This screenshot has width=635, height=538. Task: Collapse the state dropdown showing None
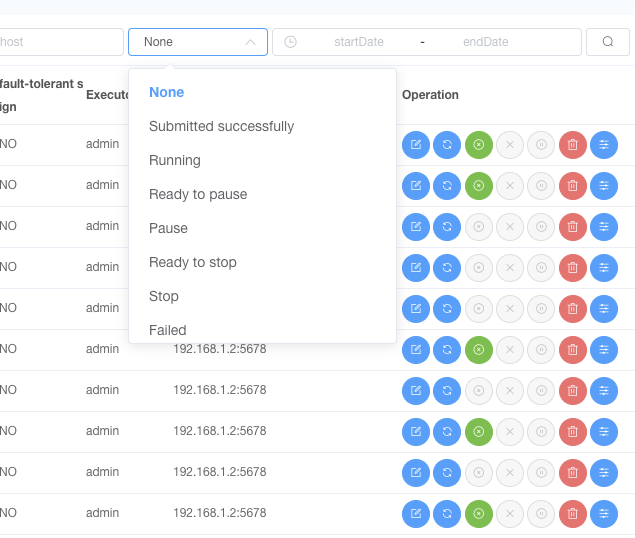[x=198, y=42]
